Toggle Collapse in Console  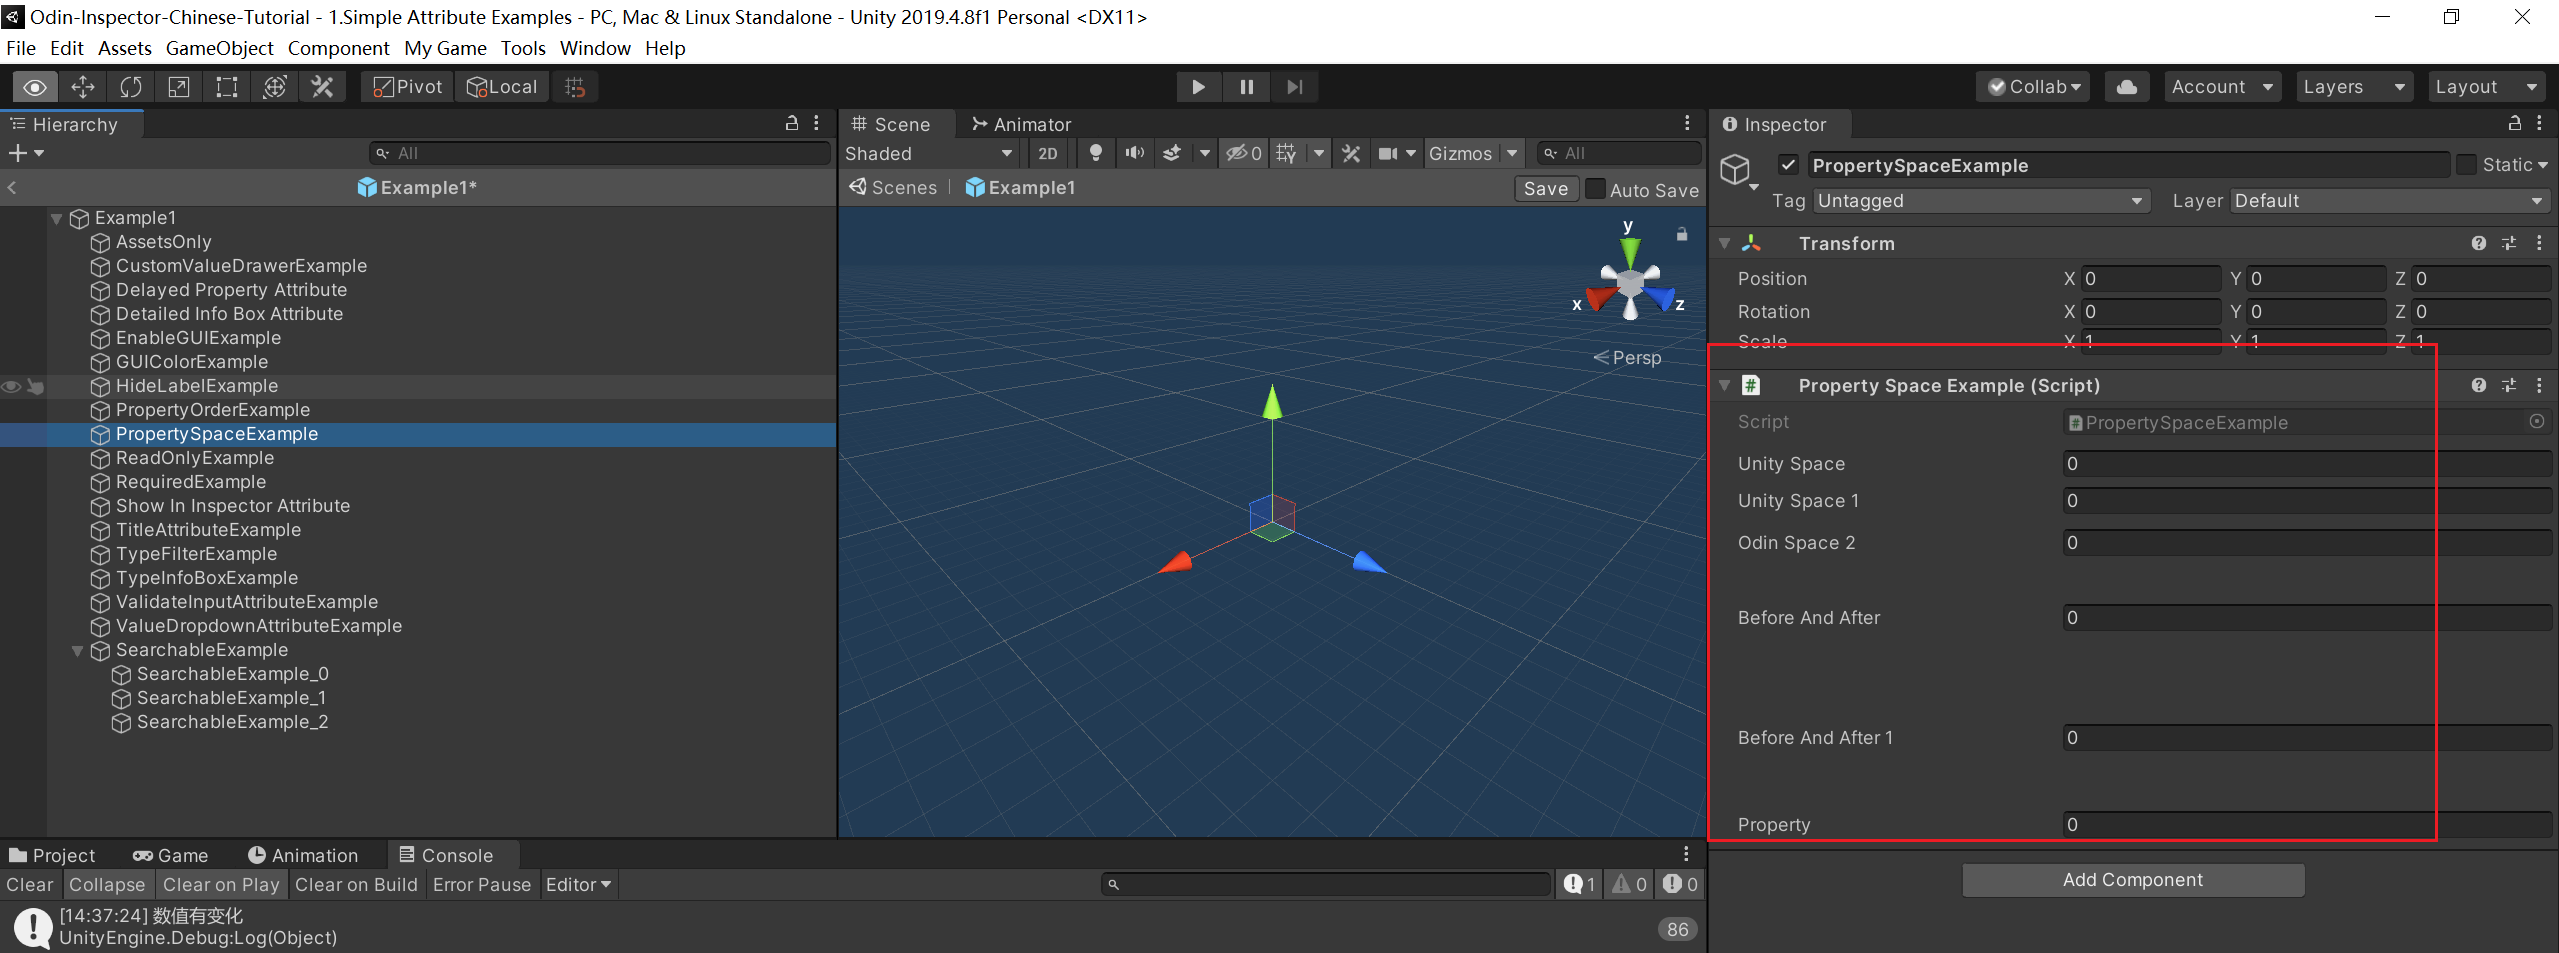coord(107,884)
